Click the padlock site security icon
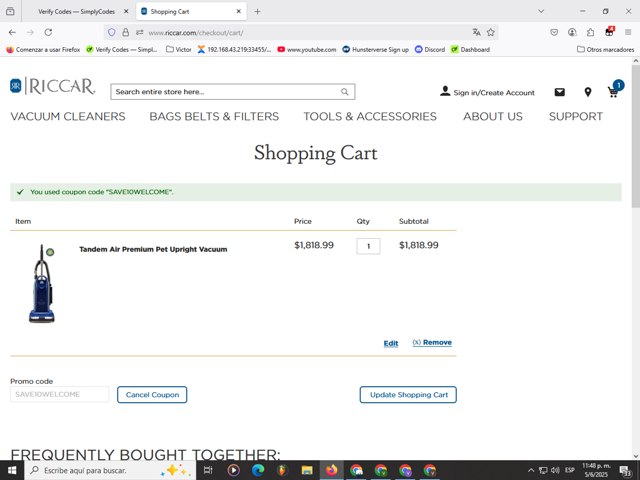The height and width of the screenshot is (480, 640). pyautogui.click(x=126, y=32)
